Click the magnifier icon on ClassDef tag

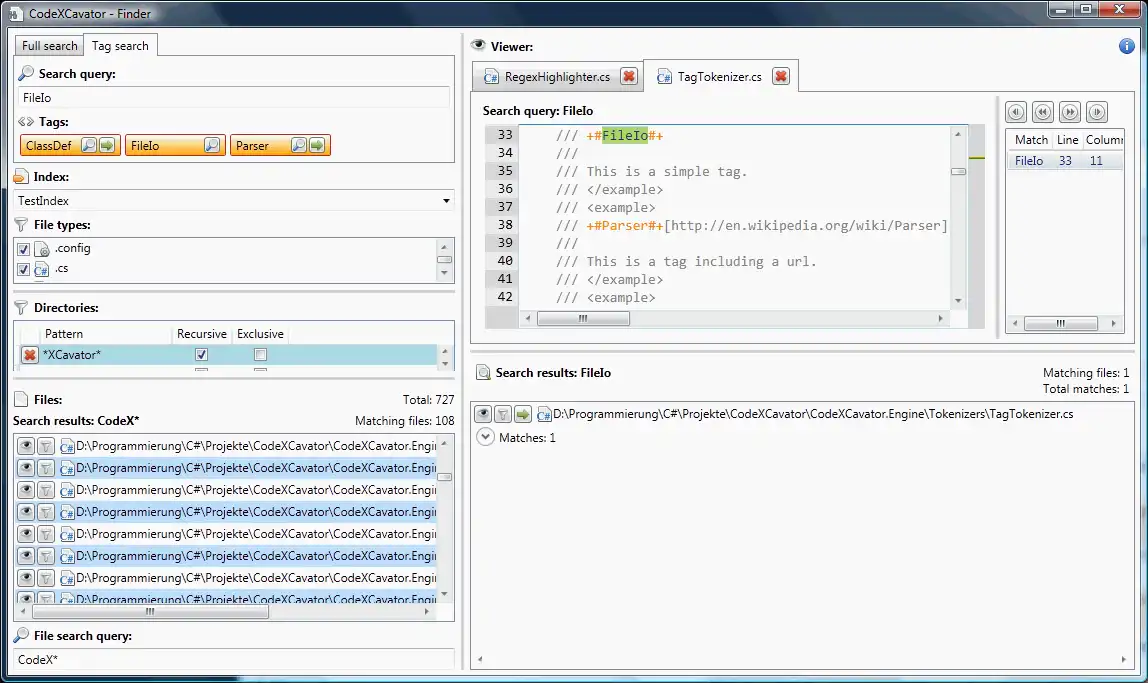(89, 146)
